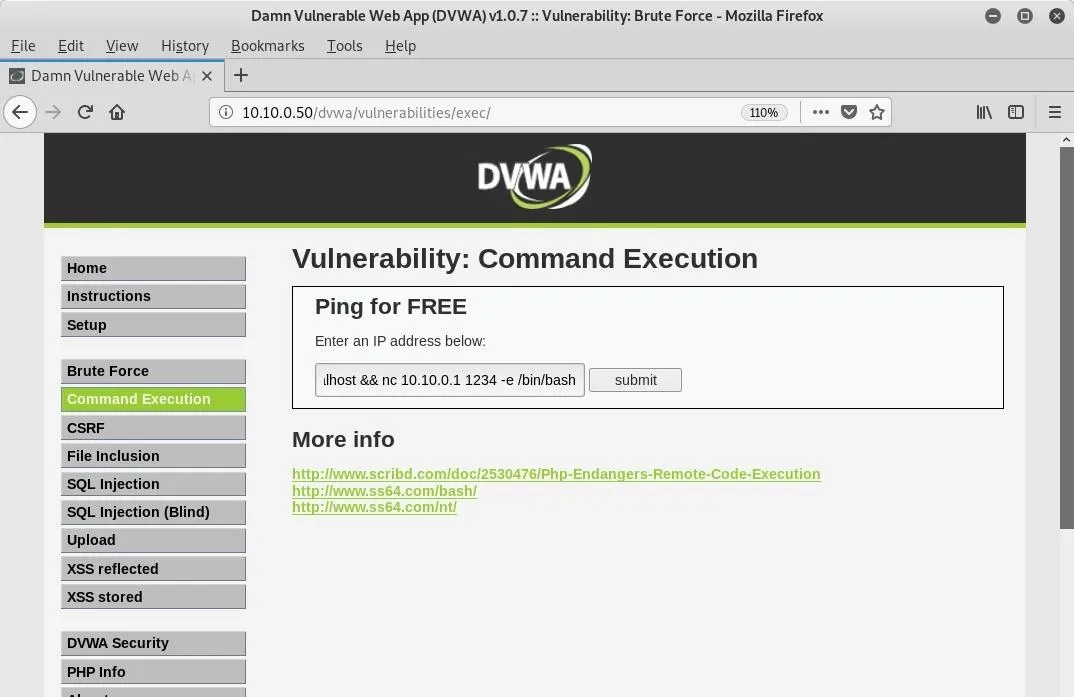Open the Edit menu

71,46
